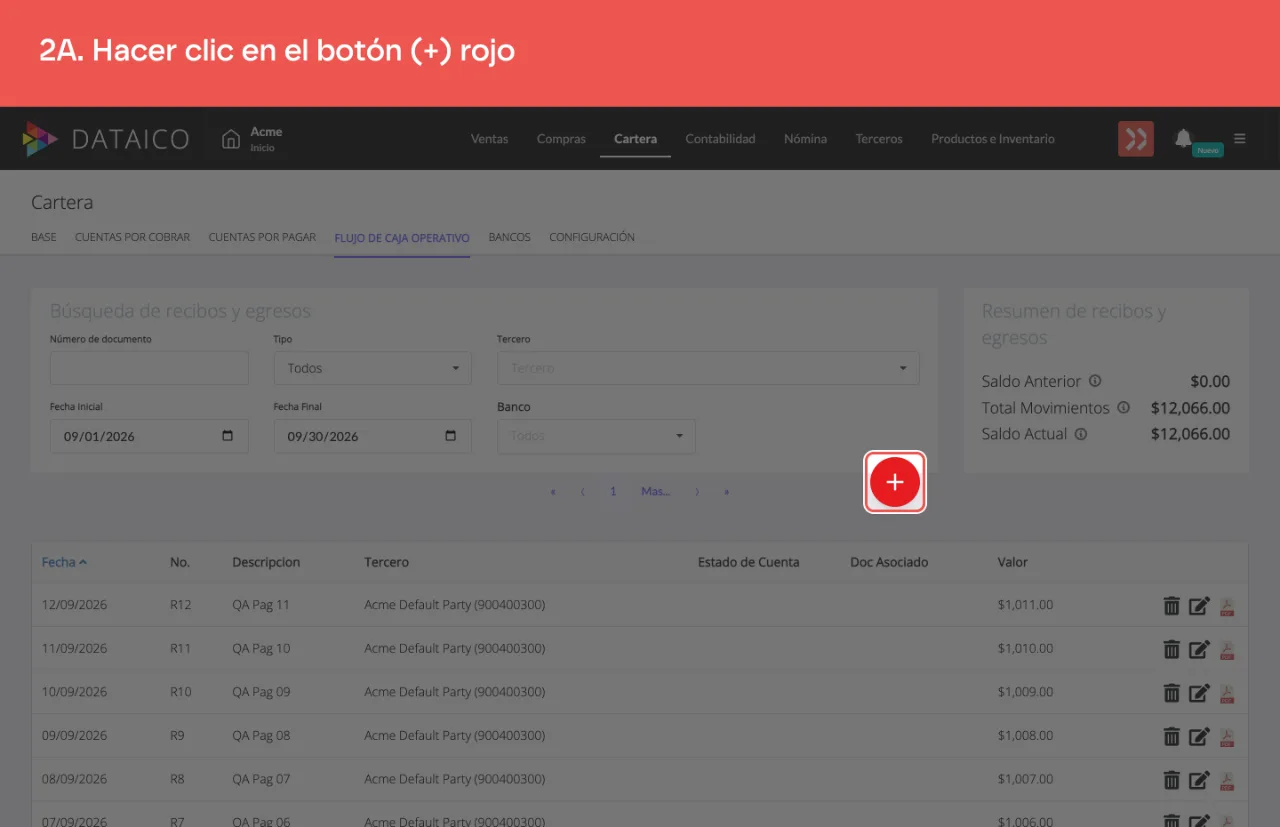Select page 1 in pagination
The image size is (1280, 827).
click(x=613, y=492)
